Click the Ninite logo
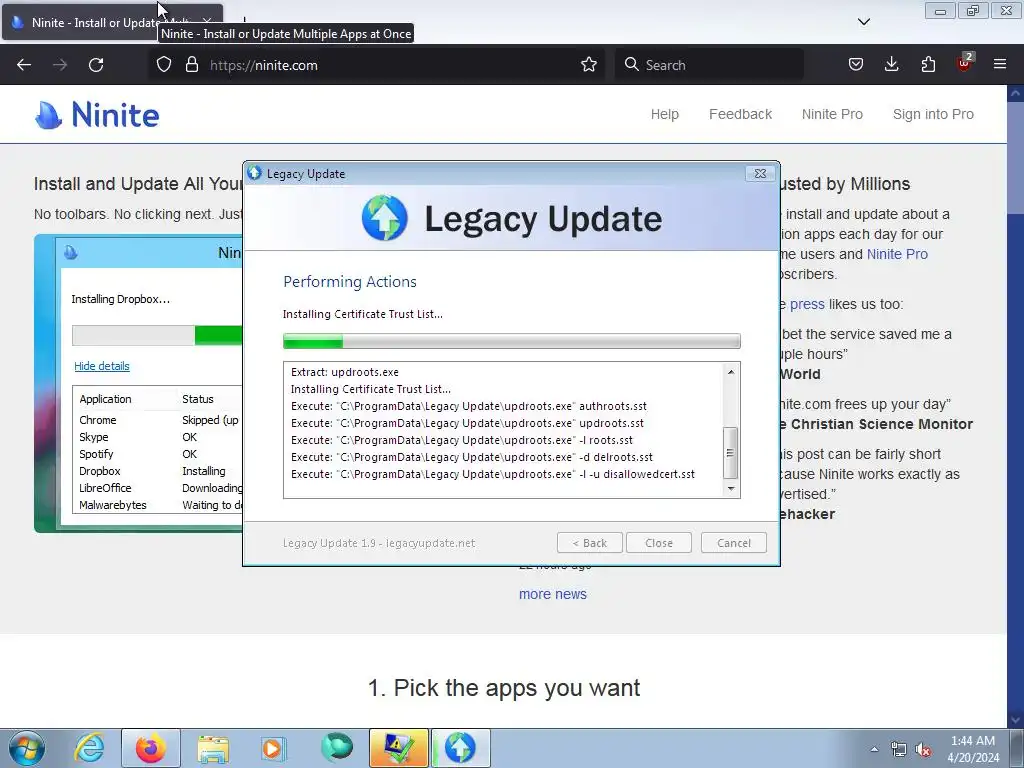Viewport: 1024px width, 768px height. click(x=97, y=115)
